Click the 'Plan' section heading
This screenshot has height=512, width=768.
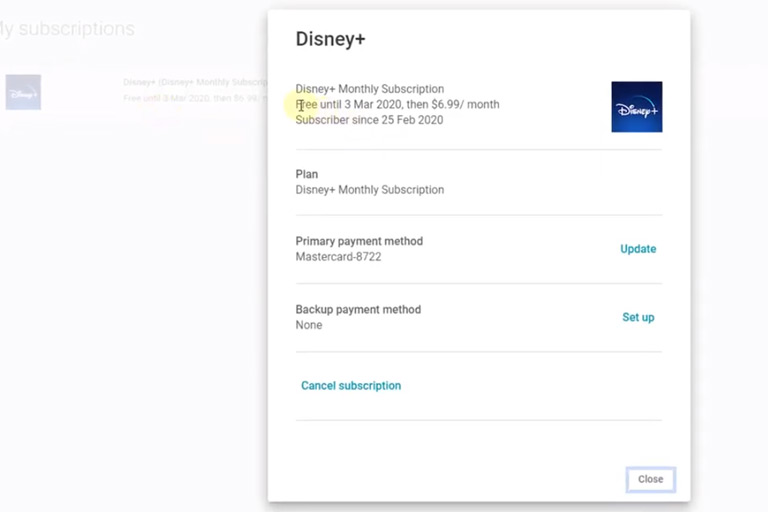tap(306, 174)
